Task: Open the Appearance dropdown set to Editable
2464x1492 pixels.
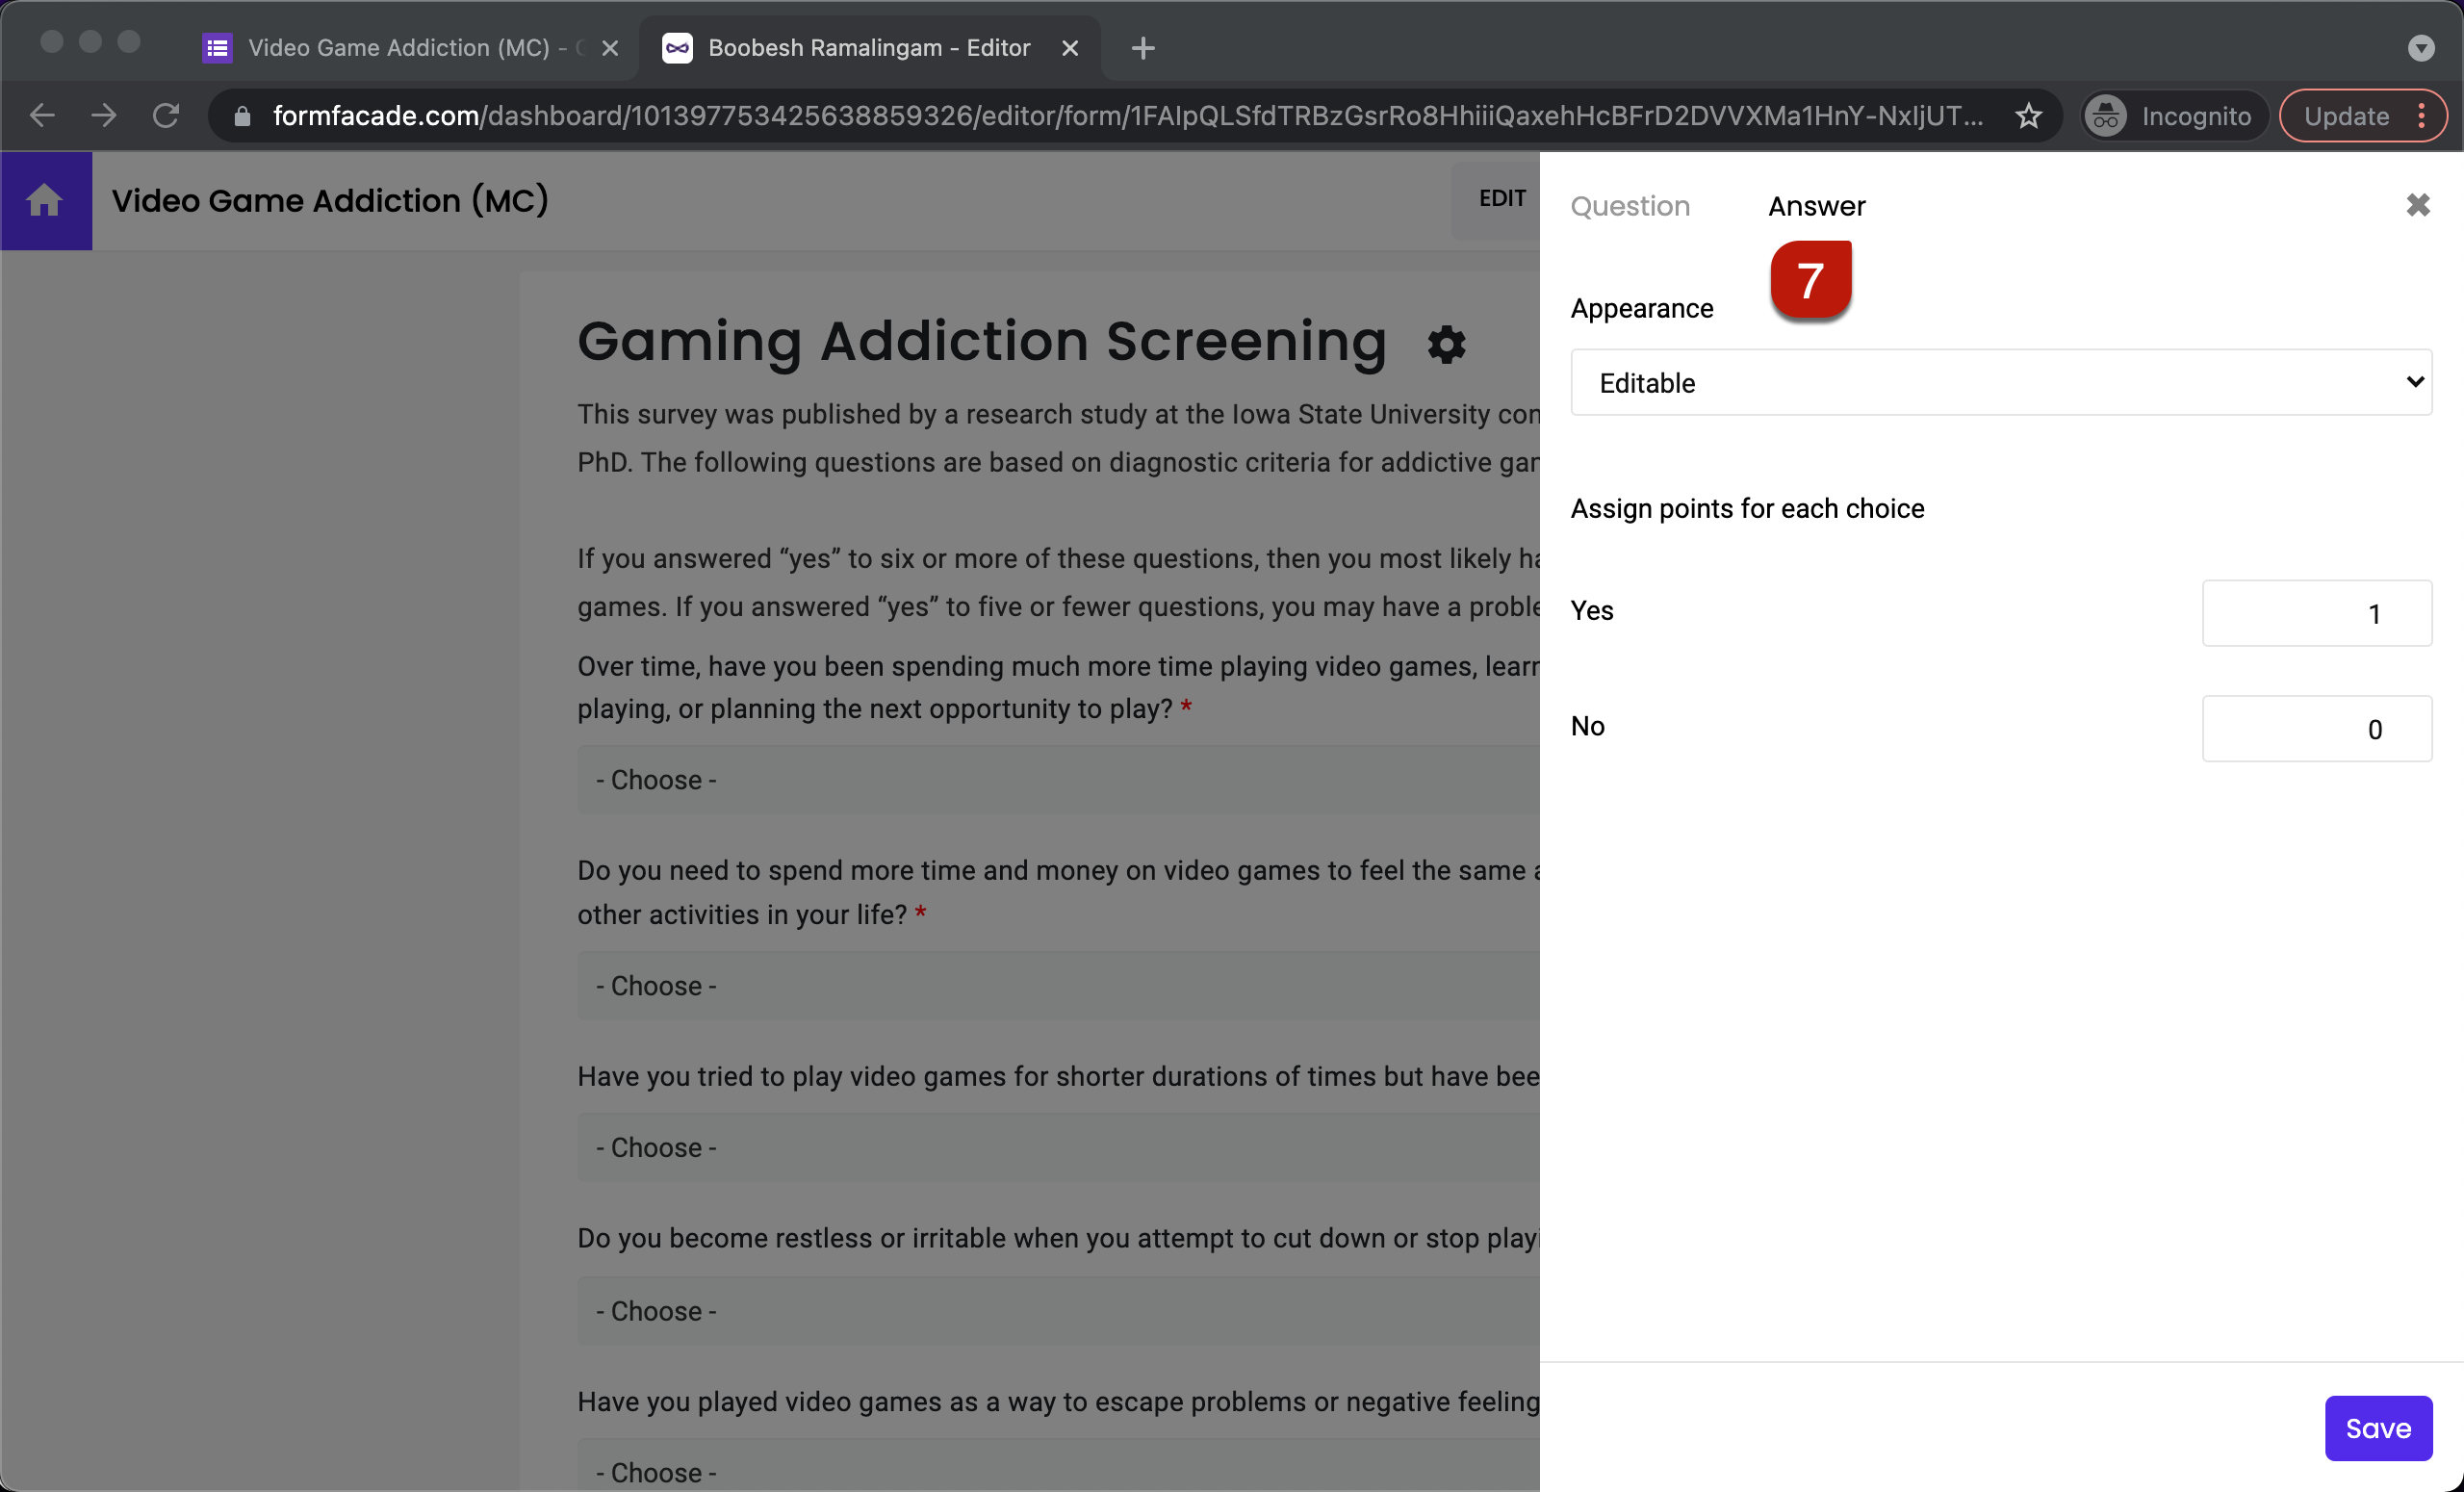Action: click(2000, 382)
